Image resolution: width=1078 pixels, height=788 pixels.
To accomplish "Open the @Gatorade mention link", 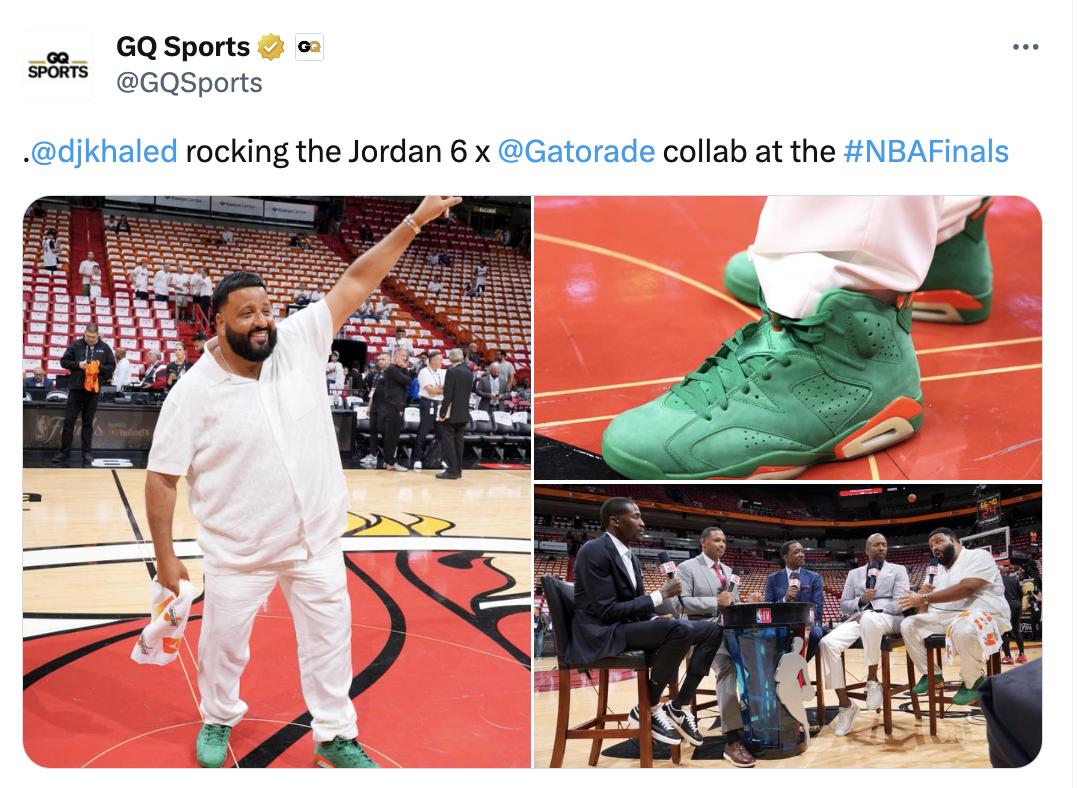I will coord(576,151).
